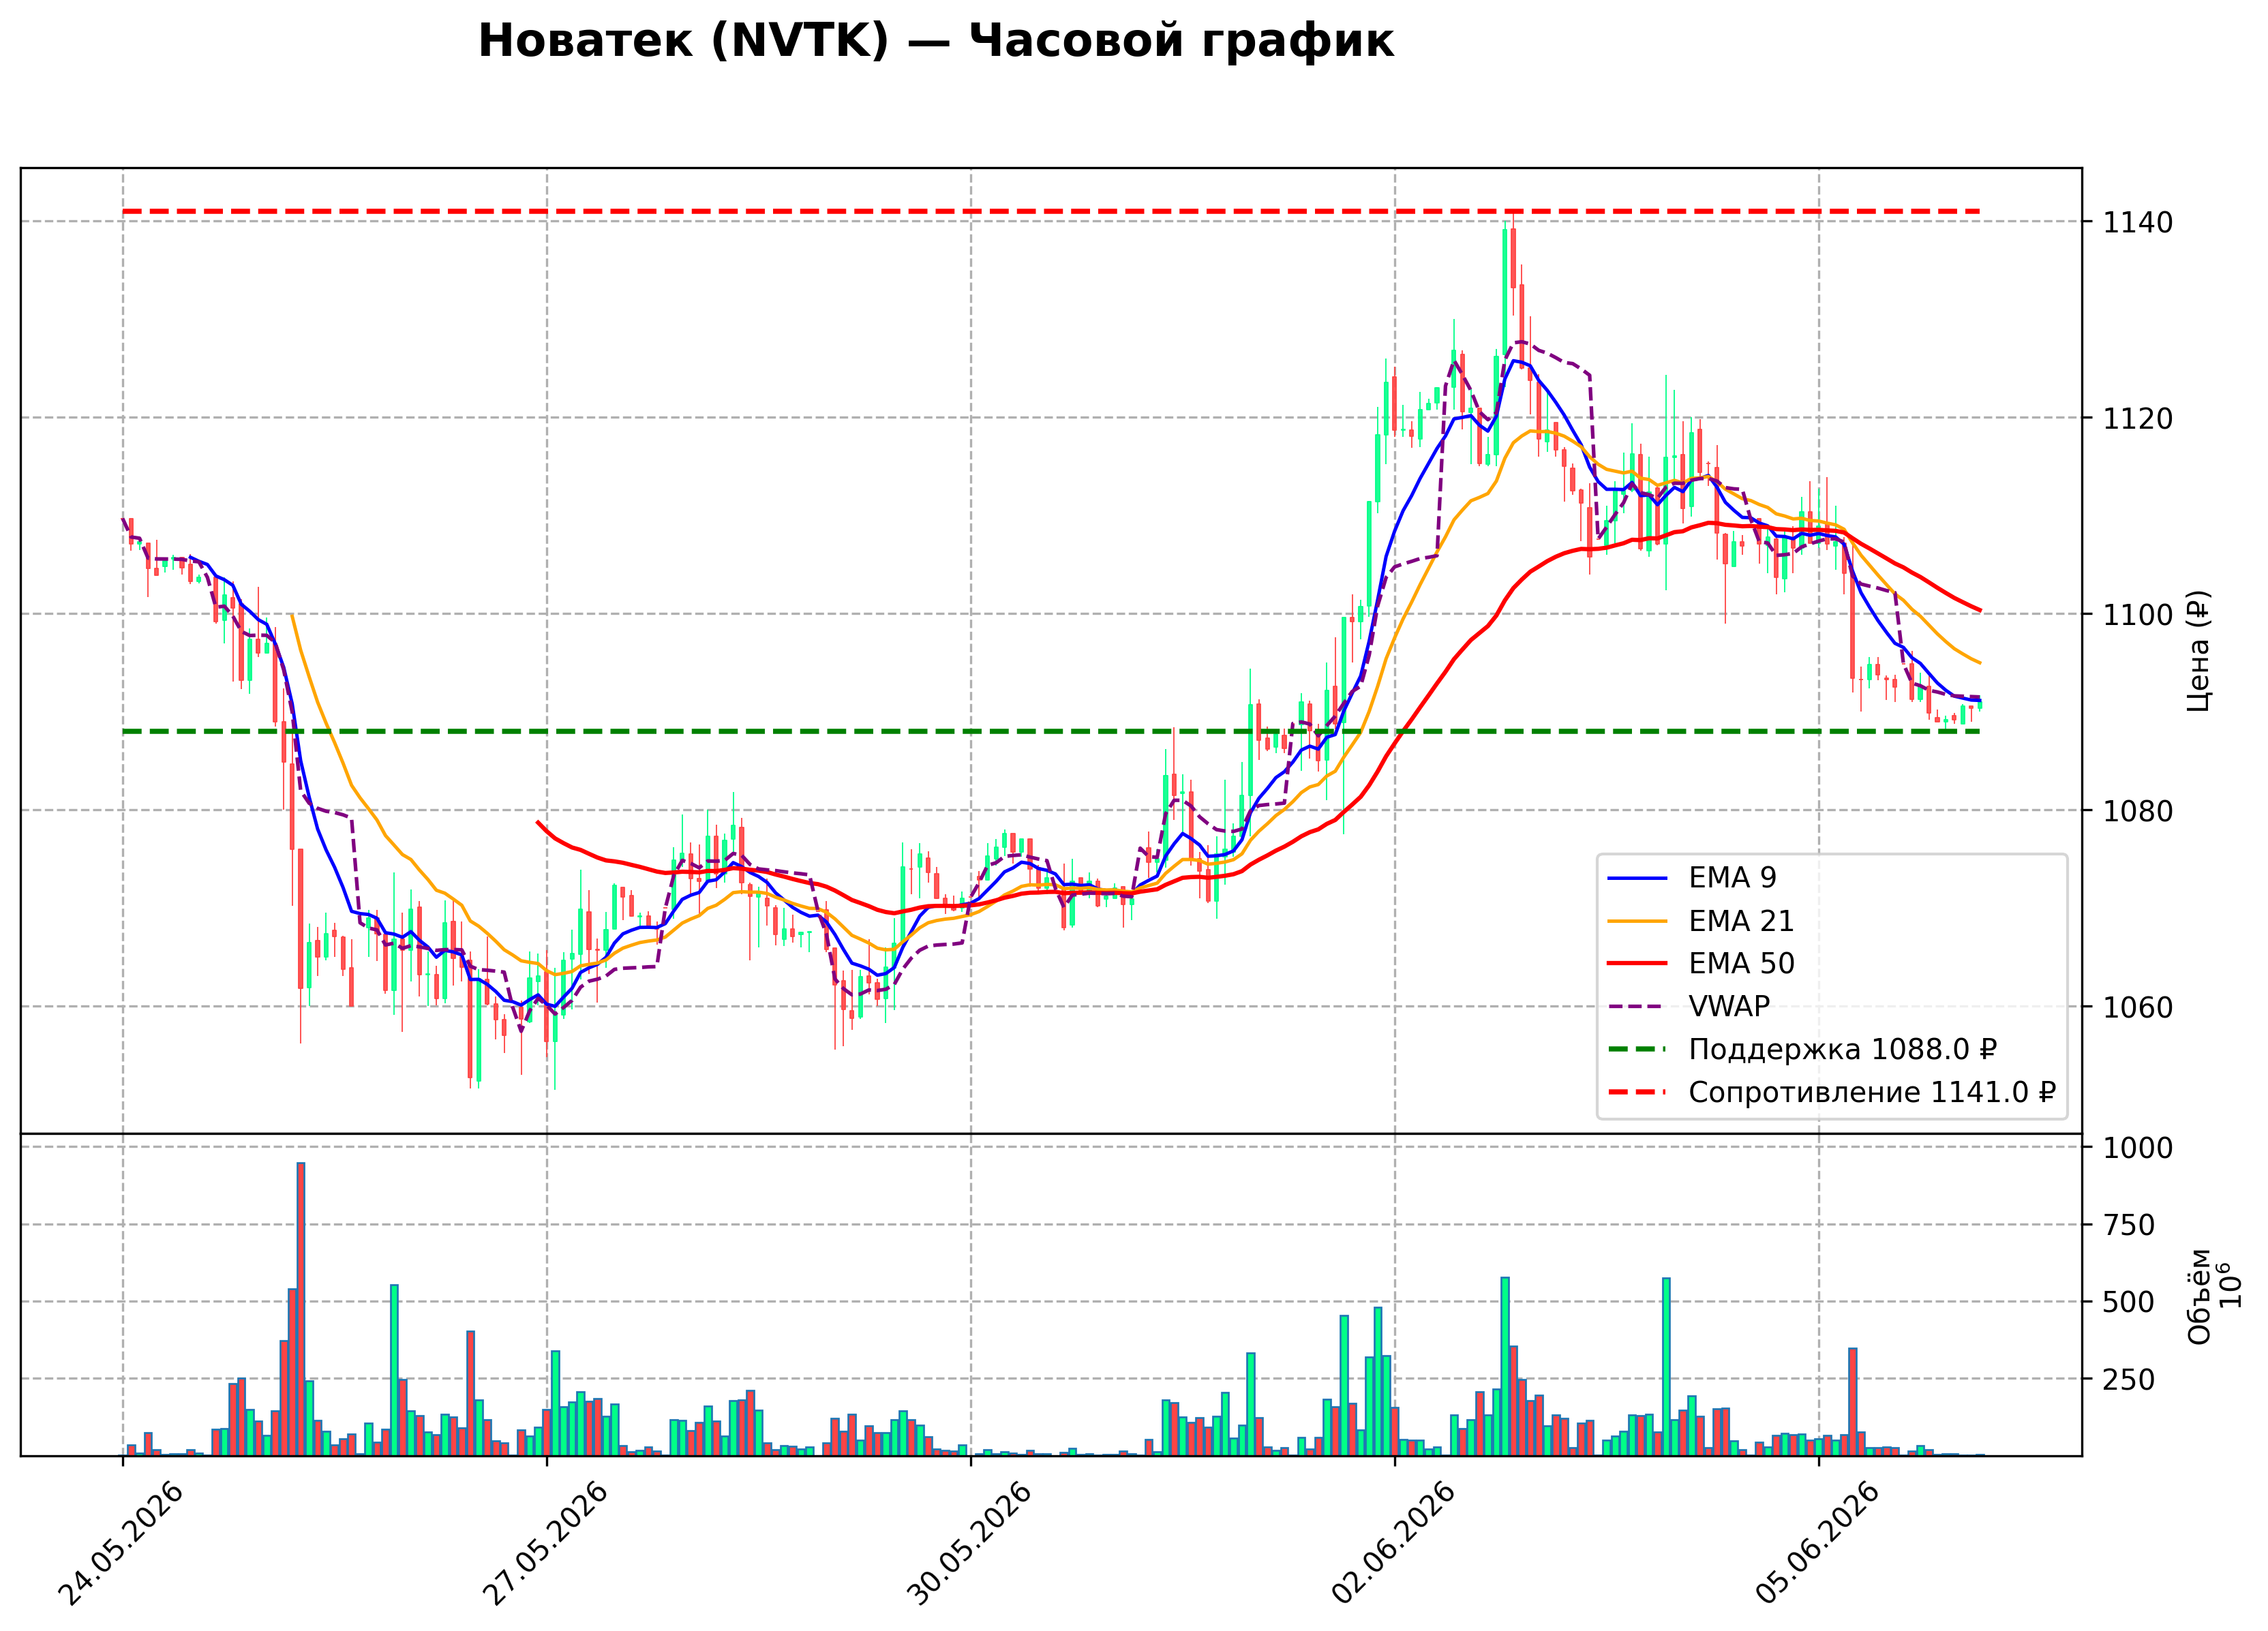Click the date label "24.05.2026"
The height and width of the screenshot is (1631, 2268).
[121, 1543]
